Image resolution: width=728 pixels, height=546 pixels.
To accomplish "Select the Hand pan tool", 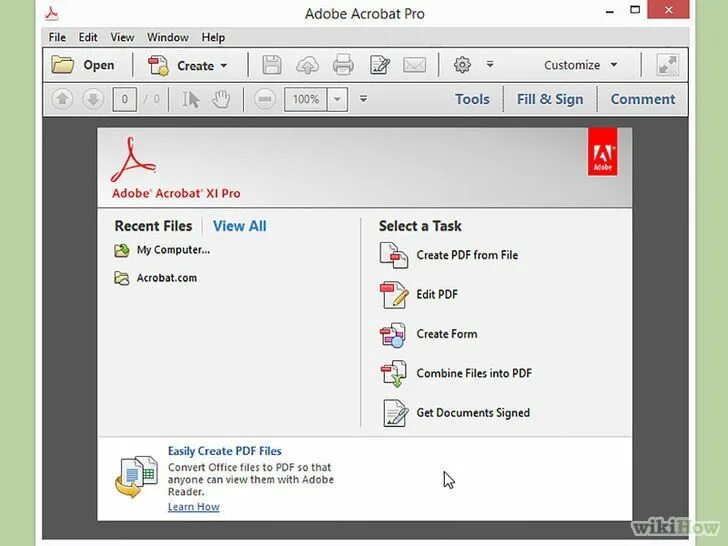I will coord(221,99).
